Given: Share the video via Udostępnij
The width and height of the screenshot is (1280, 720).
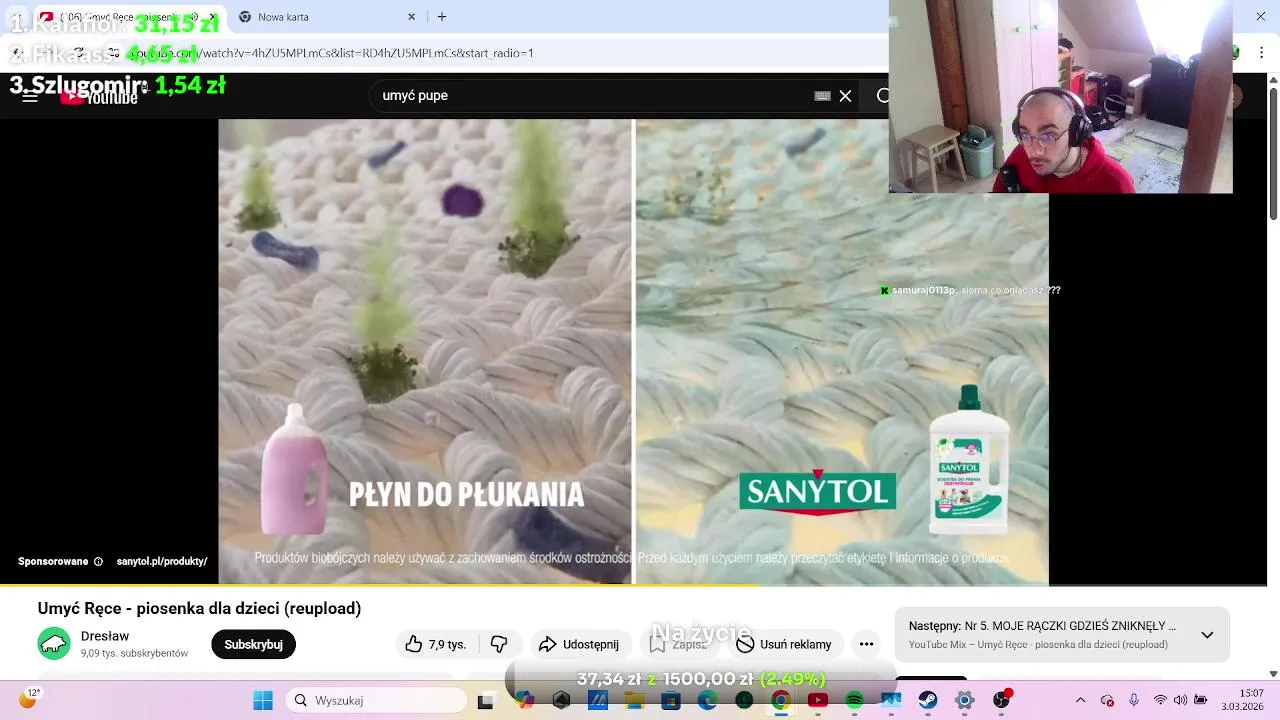Looking at the screenshot, I should [x=579, y=644].
